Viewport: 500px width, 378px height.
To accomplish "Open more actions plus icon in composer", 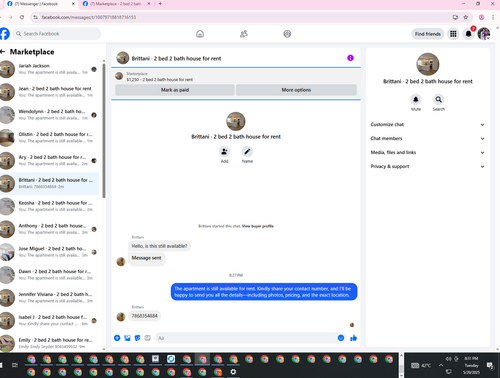I will 117,338.
